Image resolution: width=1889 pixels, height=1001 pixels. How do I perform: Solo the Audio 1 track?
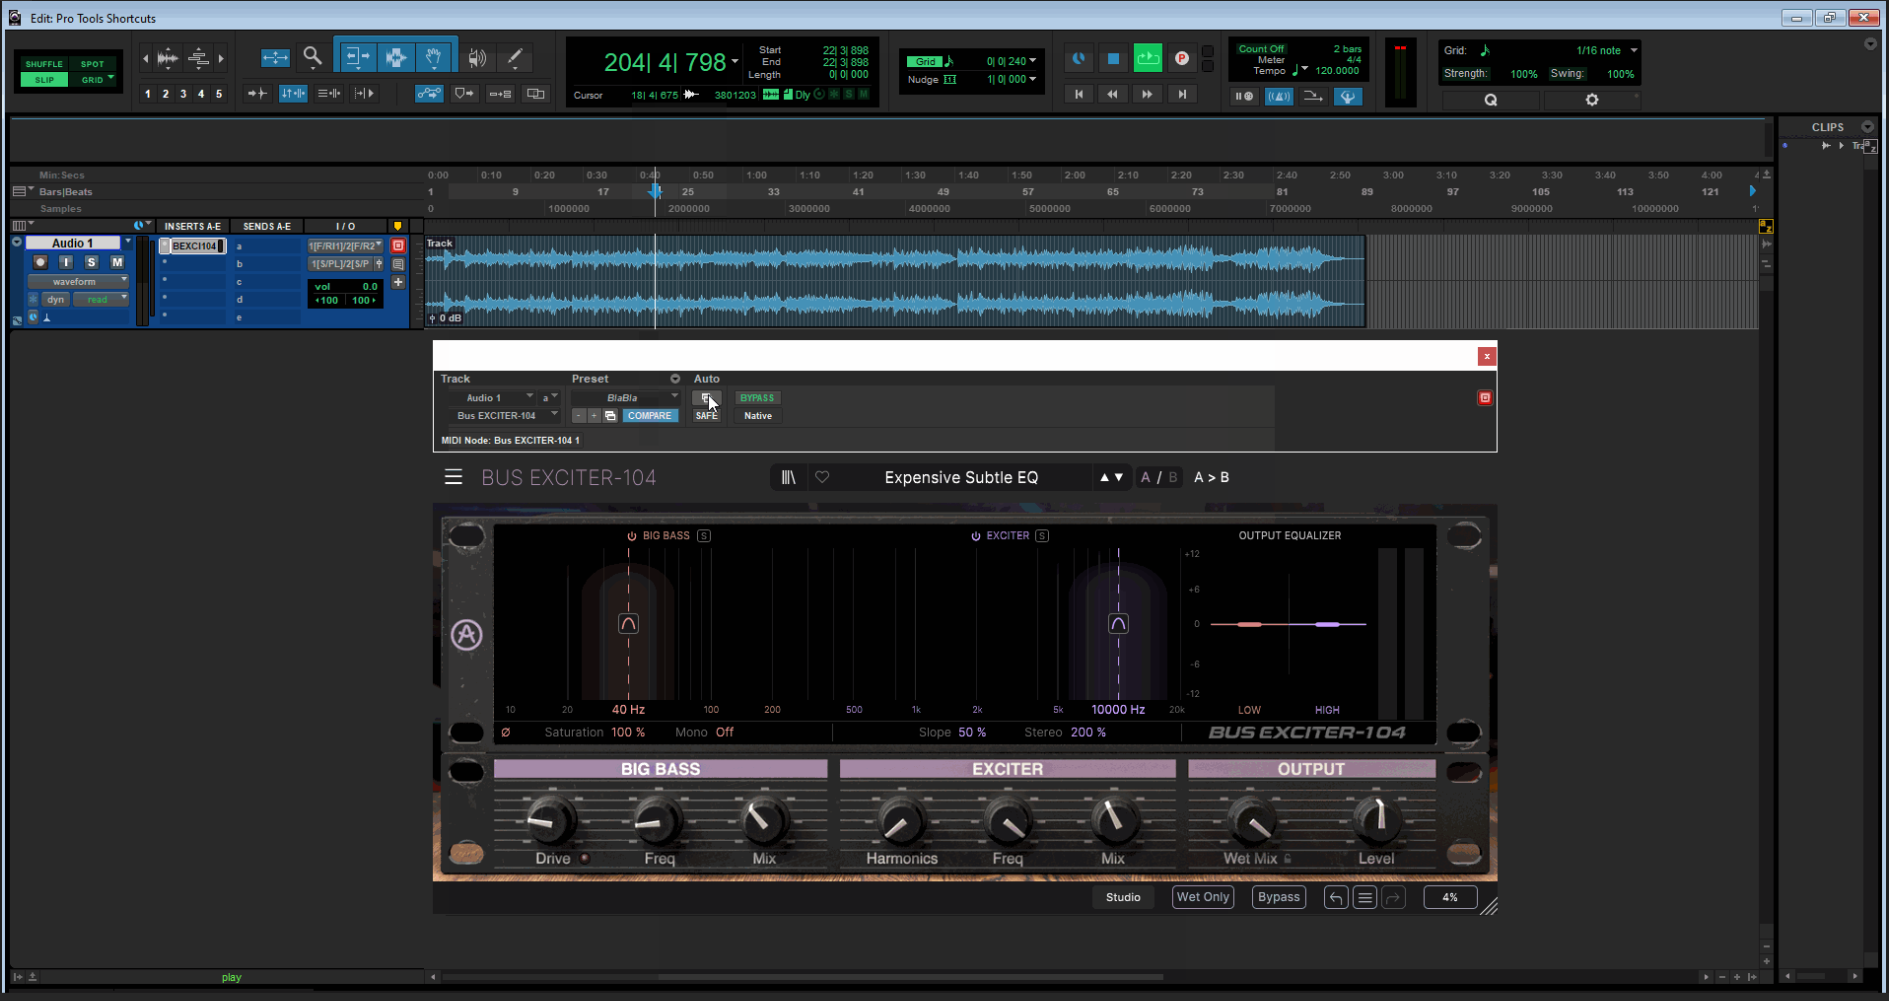tap(92, 262)
